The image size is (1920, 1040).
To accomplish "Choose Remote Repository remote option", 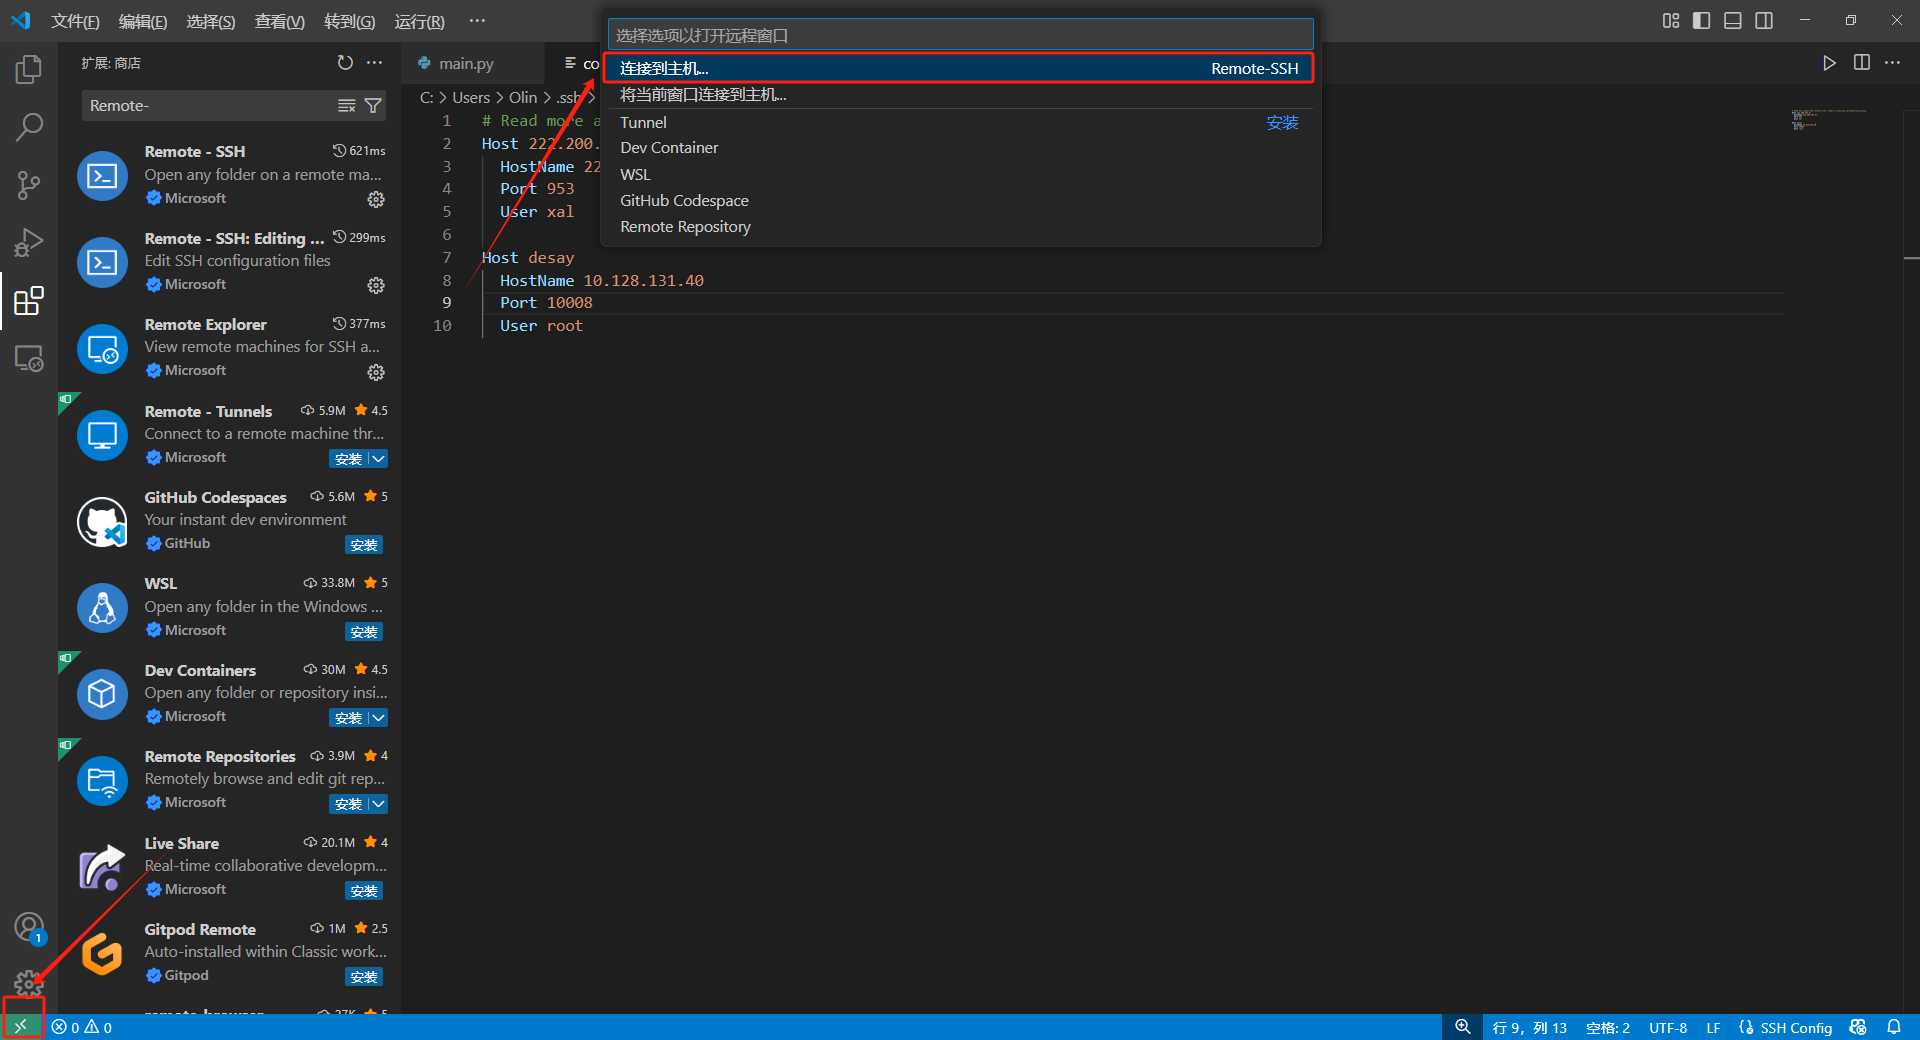I will (959, 227).
